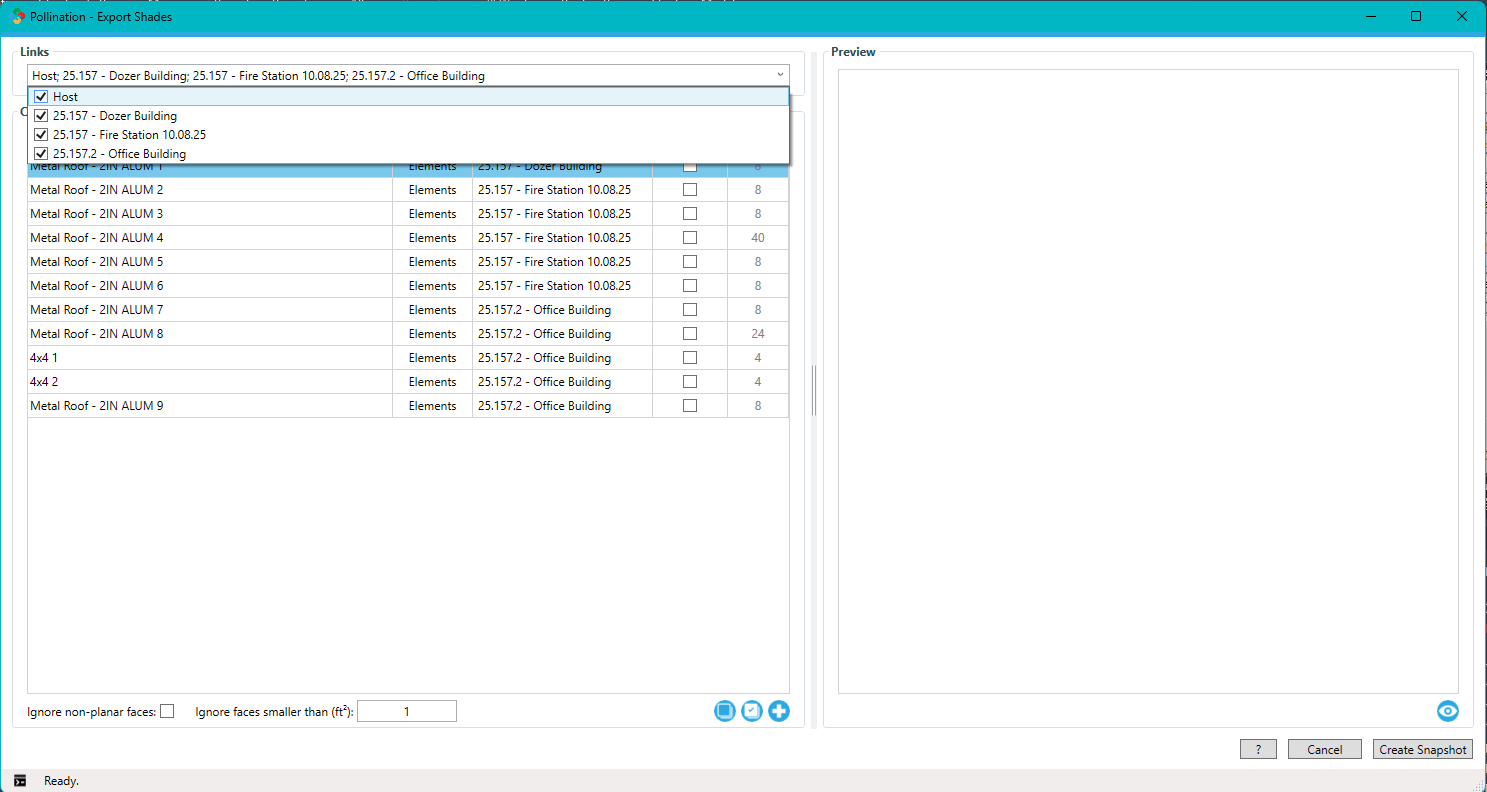
Task: Select the 4x4 2 element row
Action: pyautogui.click(x=210, y=382)
